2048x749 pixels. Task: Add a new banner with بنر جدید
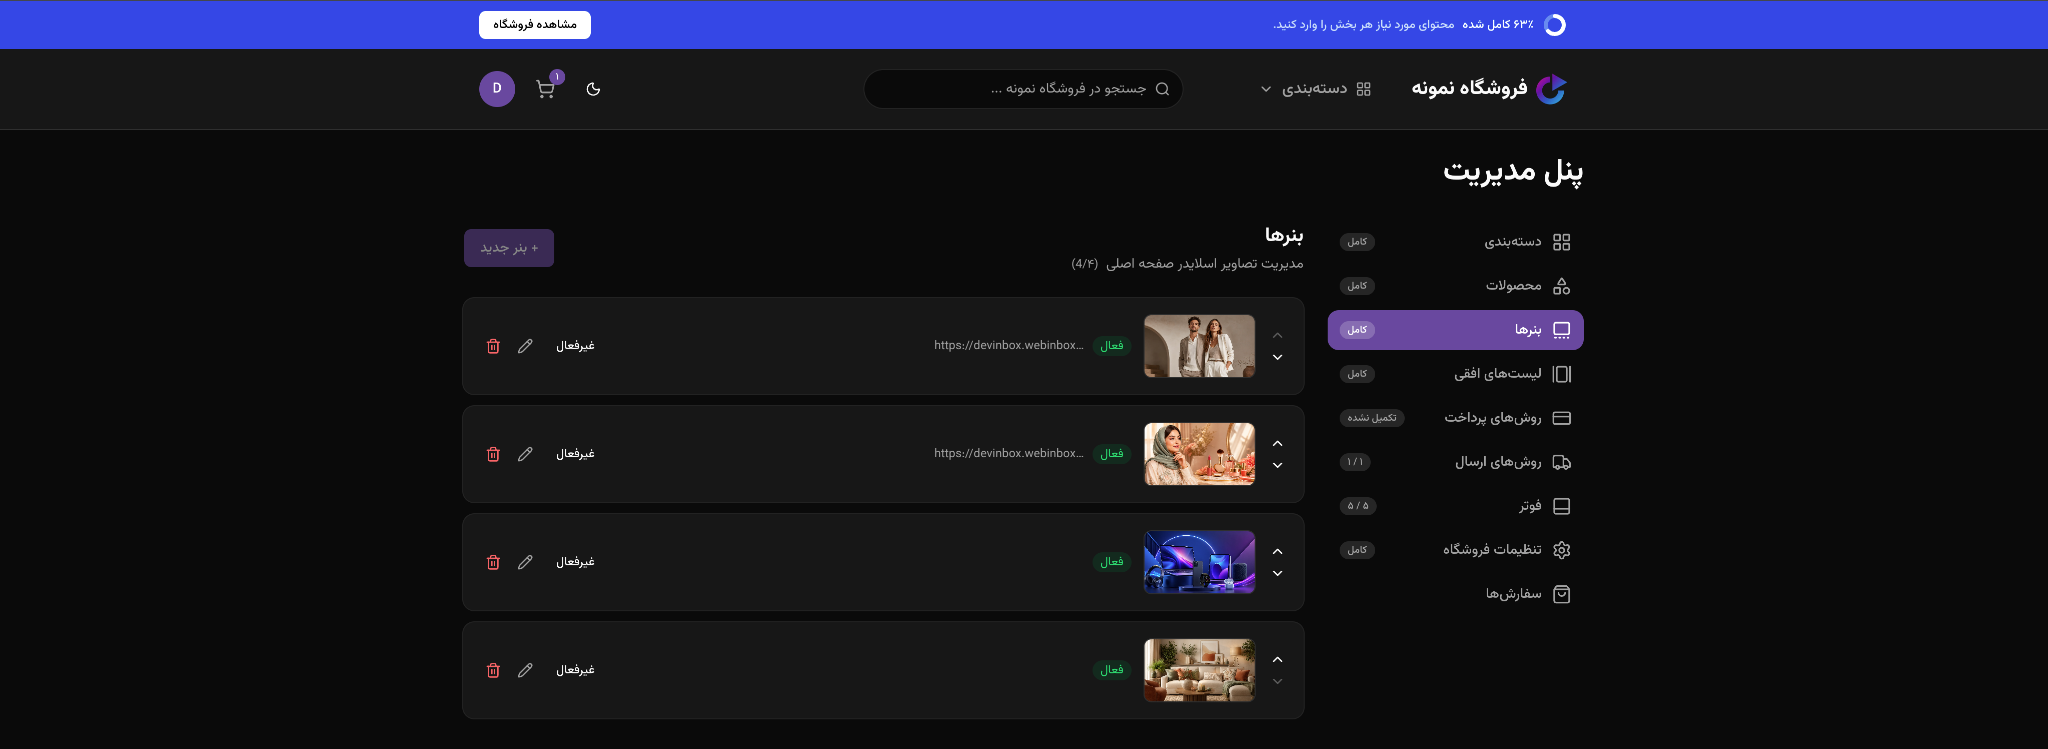coord(509,248)
